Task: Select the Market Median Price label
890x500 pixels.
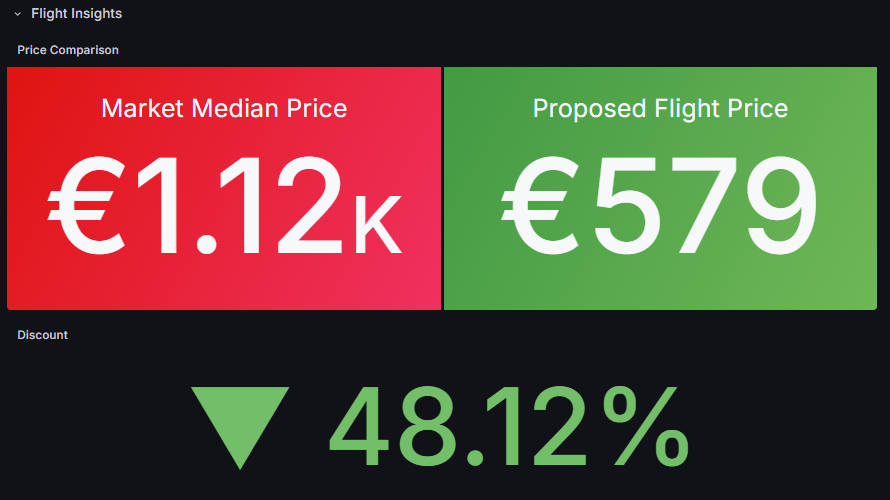Action: click(x=224, y=108)
